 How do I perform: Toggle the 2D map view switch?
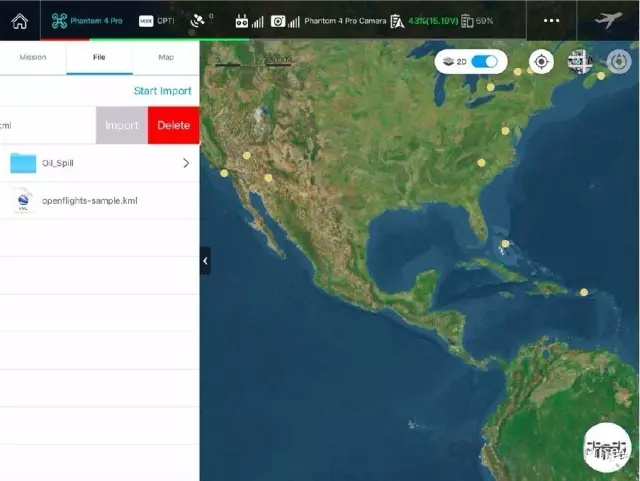tap(484, 62)
